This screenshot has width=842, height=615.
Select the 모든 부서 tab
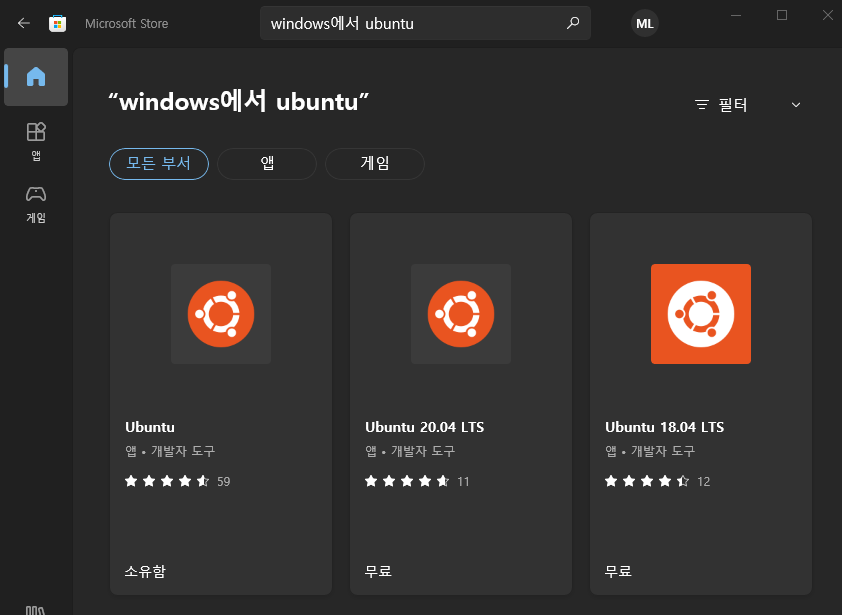[x=159, y=164]
